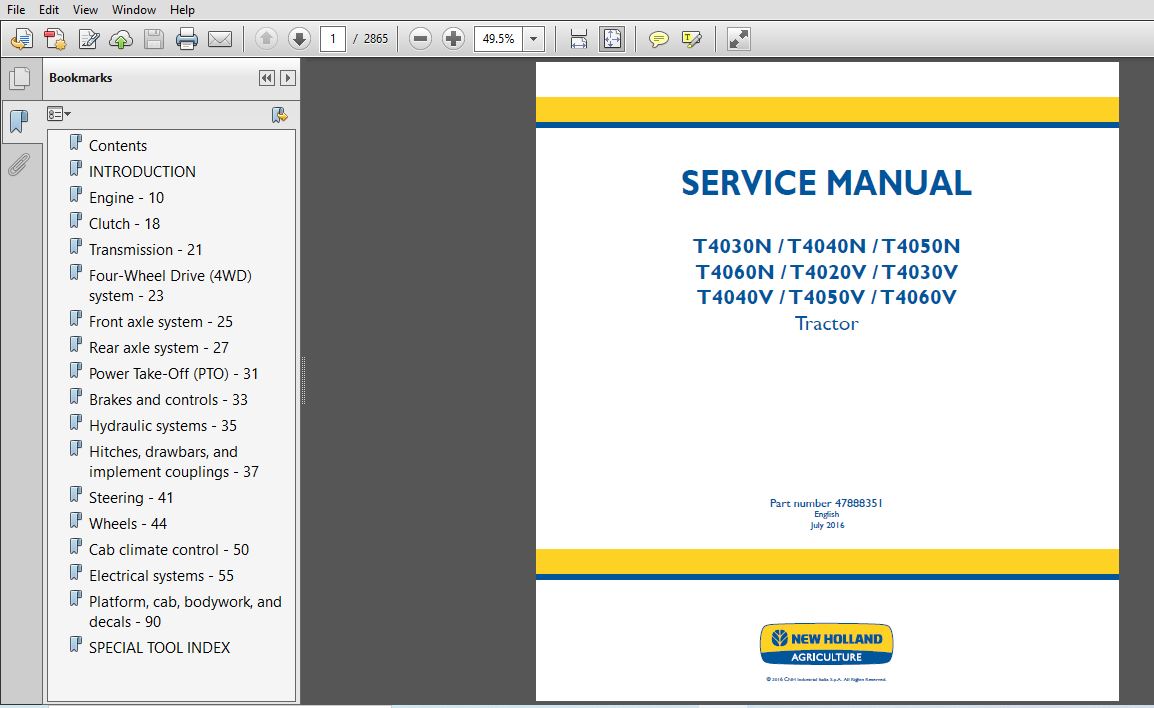Image resolution: width=1154 pixels, height=708 pixels.
Task: Open Cab climate control - 50 bookmark
Action: [169, 550]
